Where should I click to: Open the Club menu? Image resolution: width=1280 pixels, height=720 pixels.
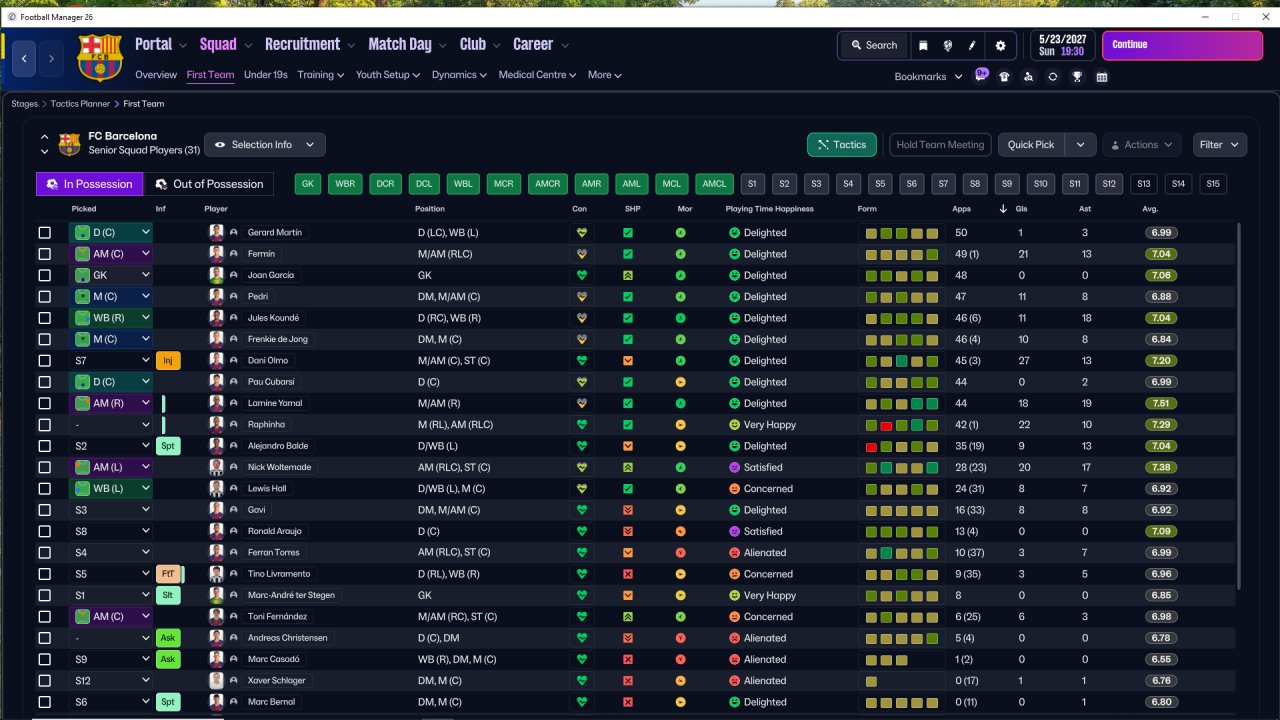tap(479, 45)
